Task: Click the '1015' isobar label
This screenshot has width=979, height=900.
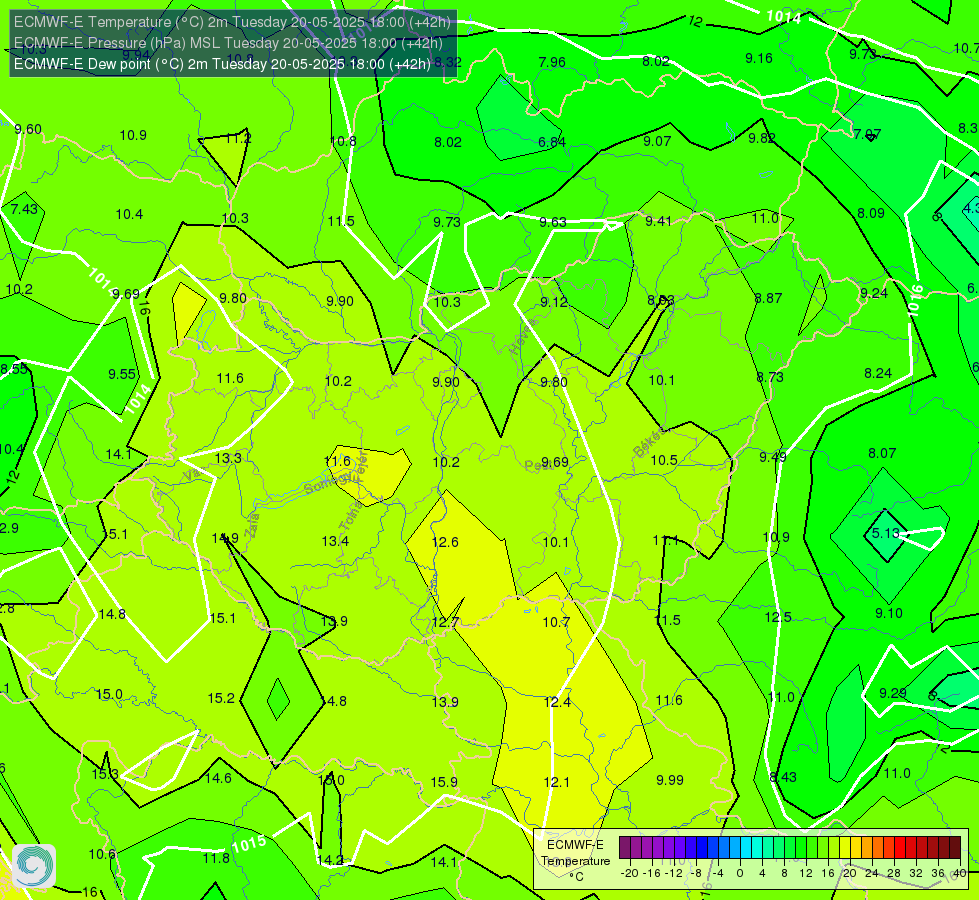Action: [249, 844]
